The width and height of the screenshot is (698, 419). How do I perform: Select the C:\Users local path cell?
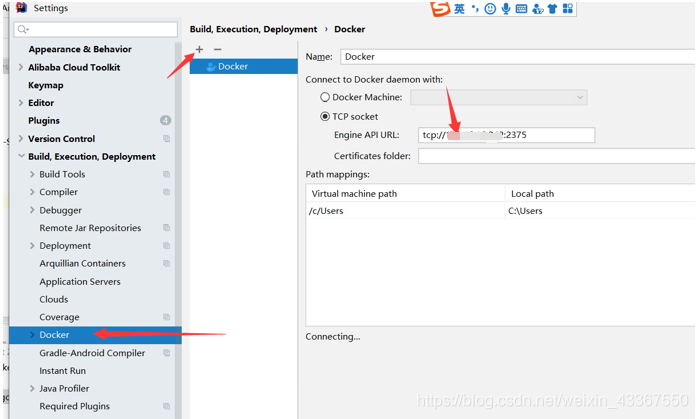[x=600, y=211]
